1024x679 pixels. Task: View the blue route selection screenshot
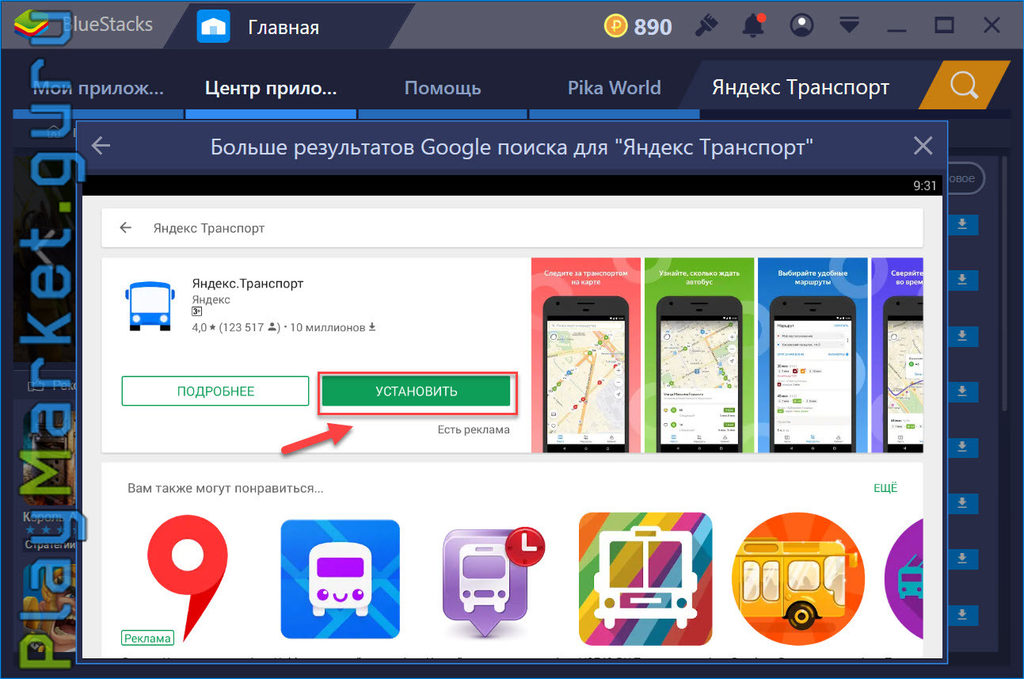point(812,355)
